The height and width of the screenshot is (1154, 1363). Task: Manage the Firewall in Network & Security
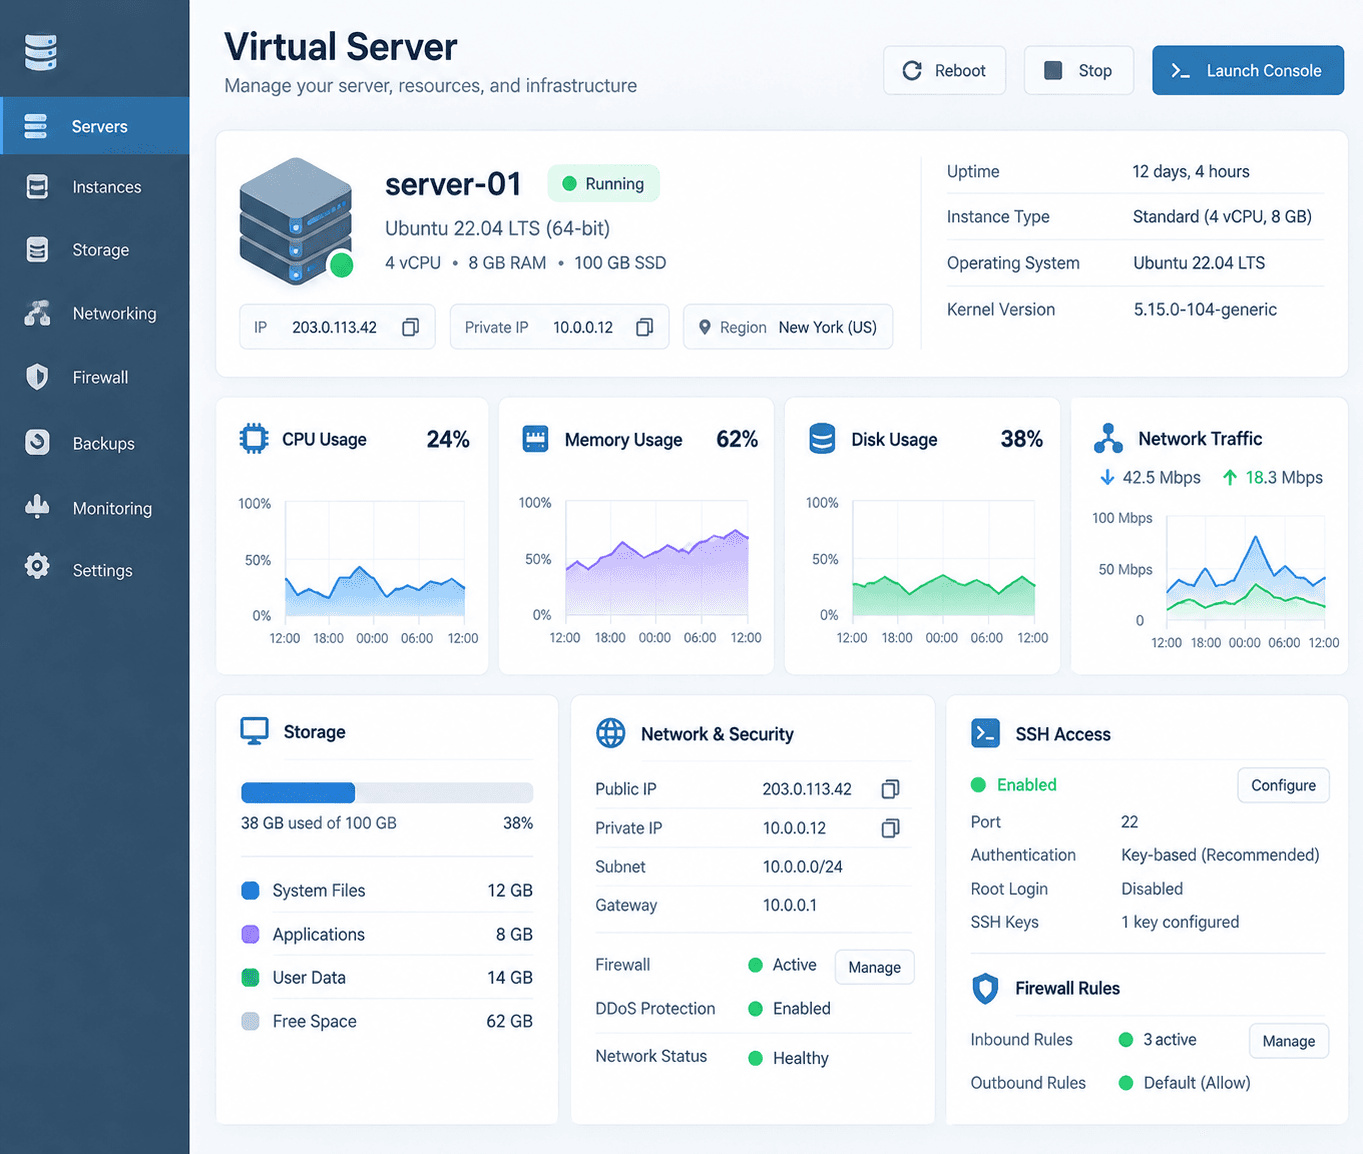(874, 967)
